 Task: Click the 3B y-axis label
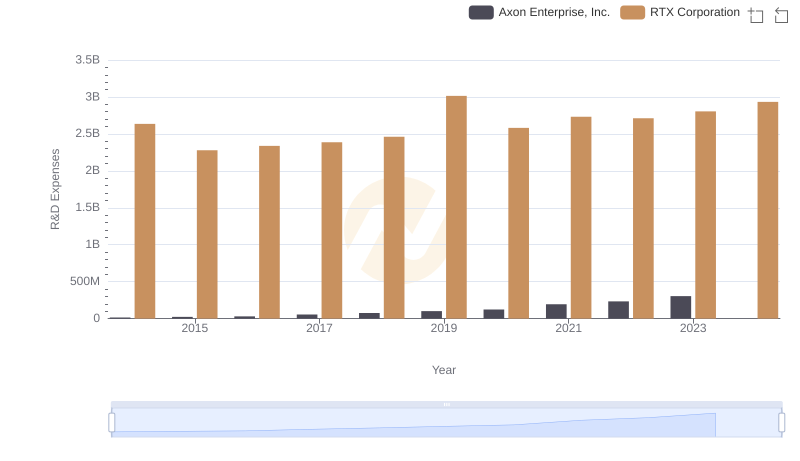point(92,97)
